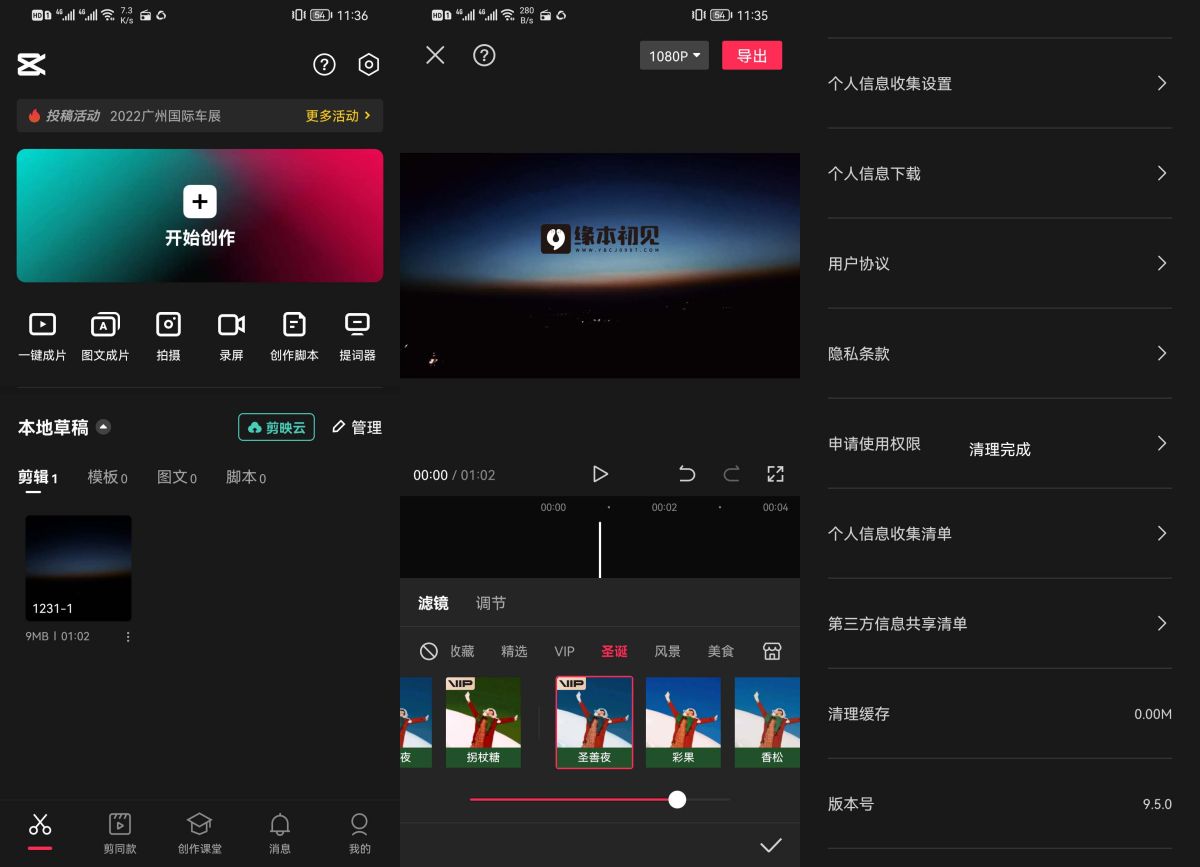The width and height of the screenshot is (1200, 867).
Task: Remove filter with the no-filter icon
Action: 429,651
